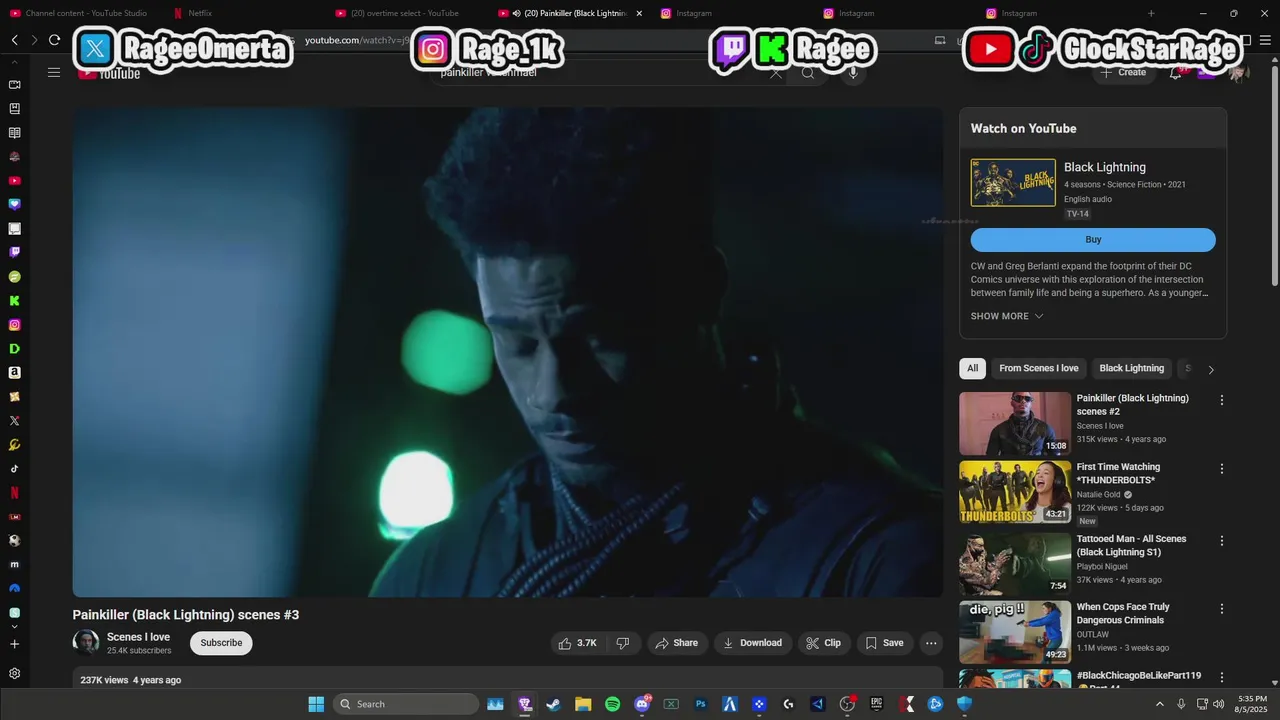Launch Photoshop from the taskbar
1280x720 pixels.
(701, 704)
